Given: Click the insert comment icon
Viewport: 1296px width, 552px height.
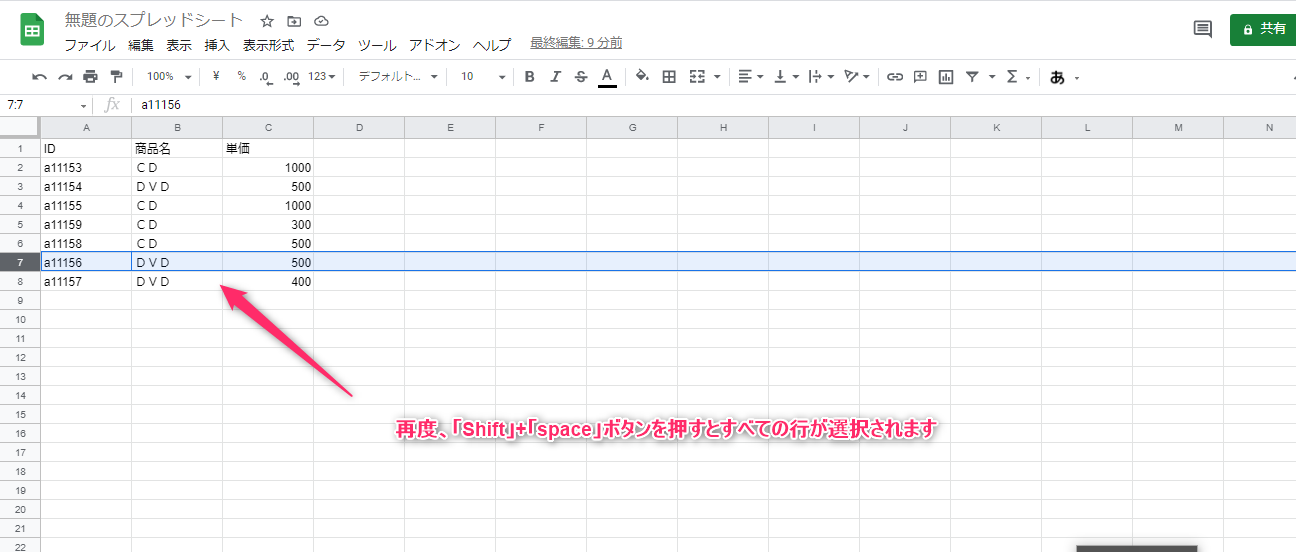Looking at the screenshot, I should tap(920, 77).
